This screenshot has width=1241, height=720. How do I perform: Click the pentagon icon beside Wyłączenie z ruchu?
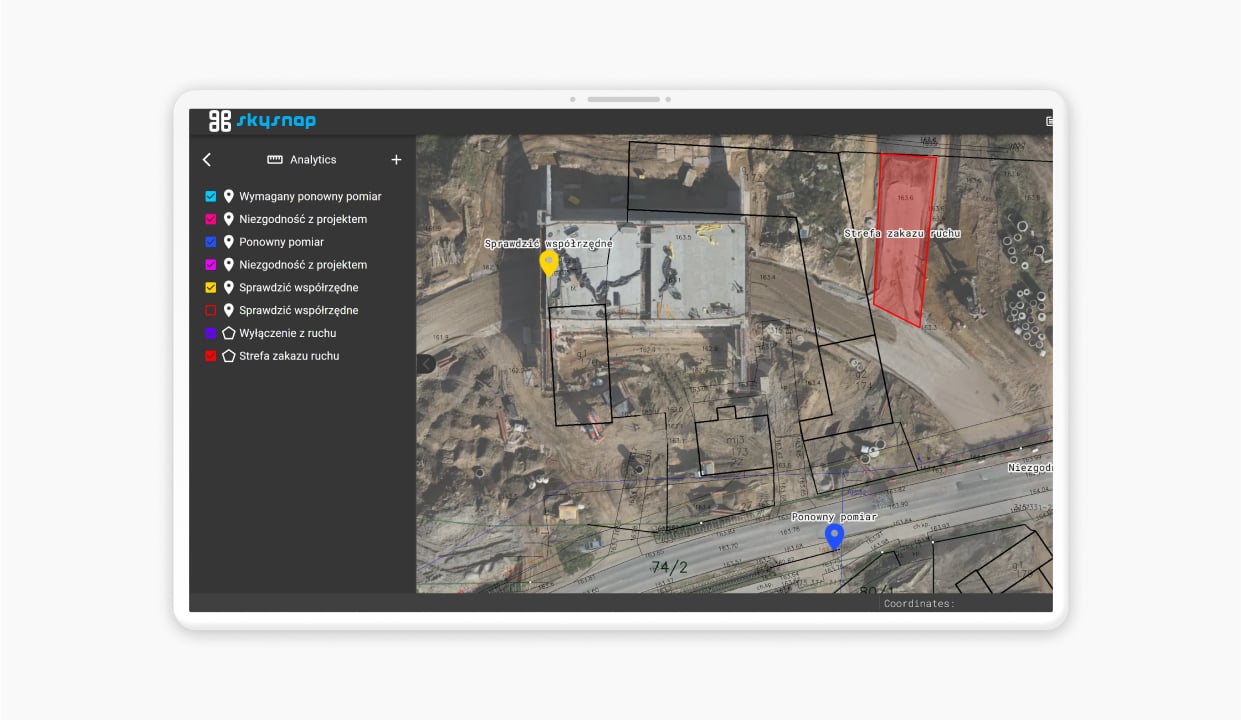228,333
